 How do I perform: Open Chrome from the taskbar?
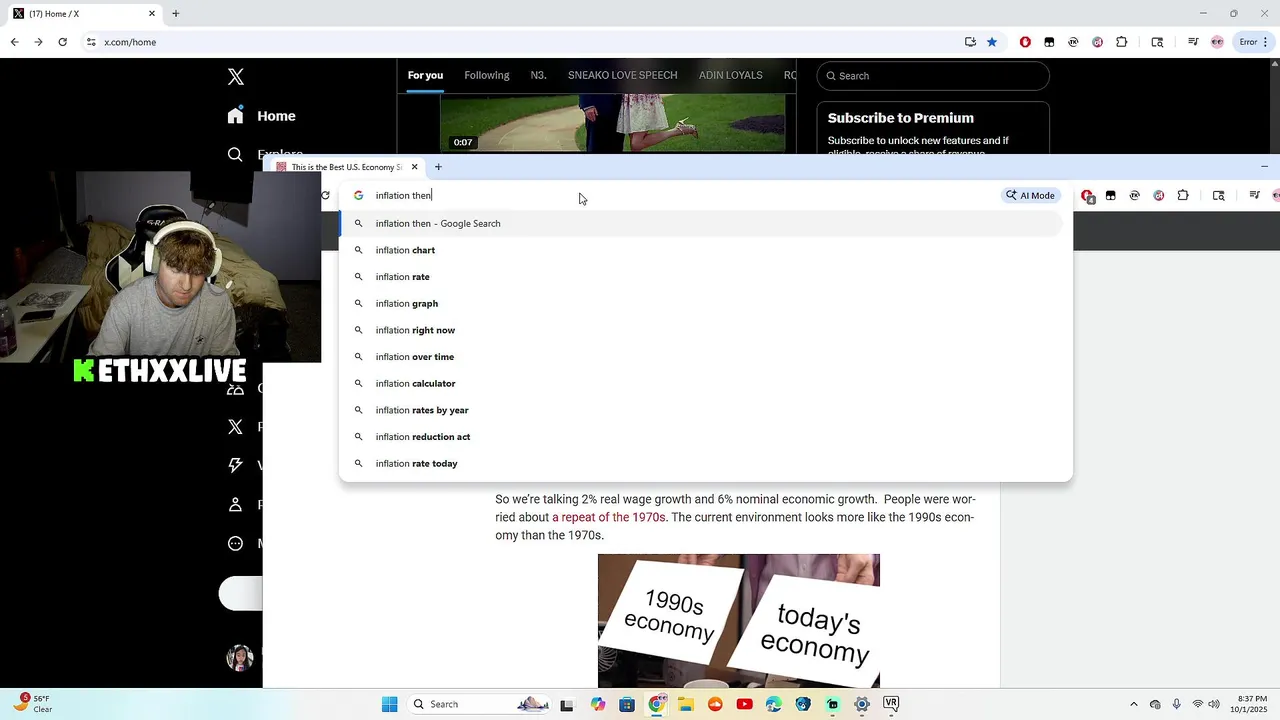pos(656,704)
